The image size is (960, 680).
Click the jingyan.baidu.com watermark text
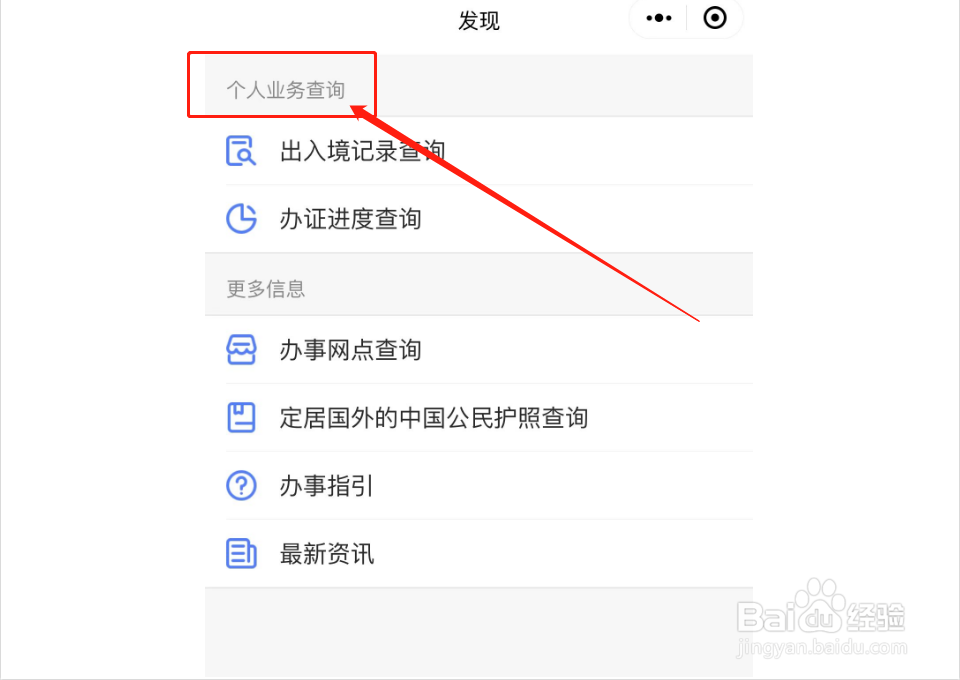822,647
